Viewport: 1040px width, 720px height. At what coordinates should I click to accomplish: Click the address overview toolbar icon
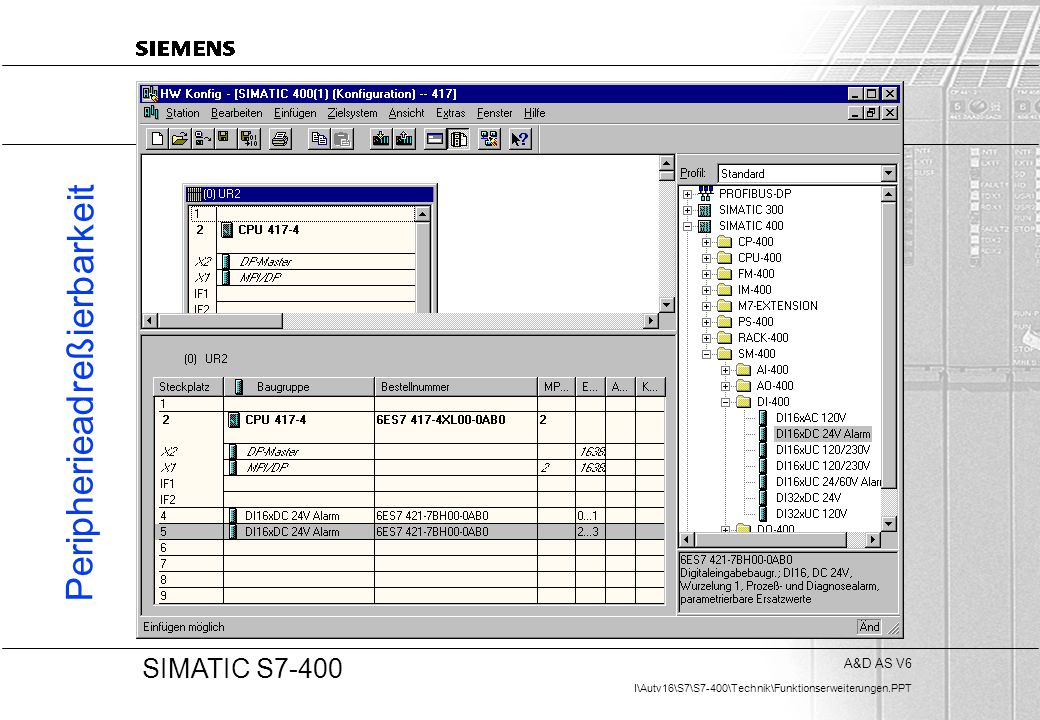pyautogui.click(x=435, y=139)
